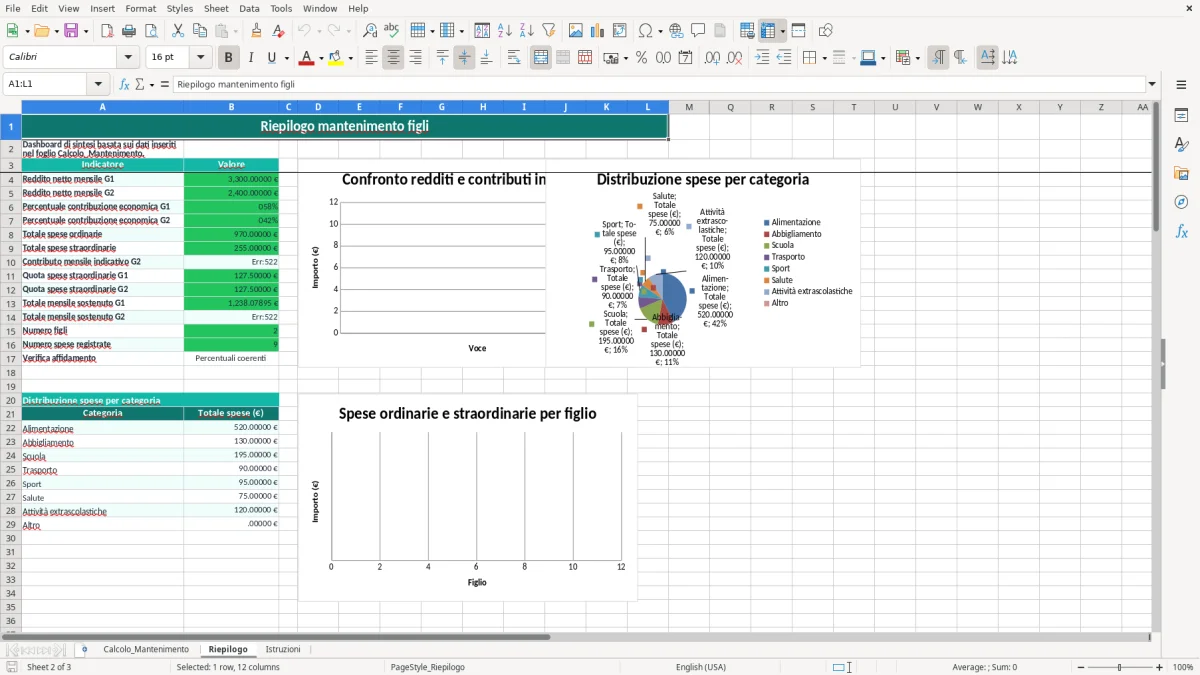Open the Styles menu

(x=180, y=8)
